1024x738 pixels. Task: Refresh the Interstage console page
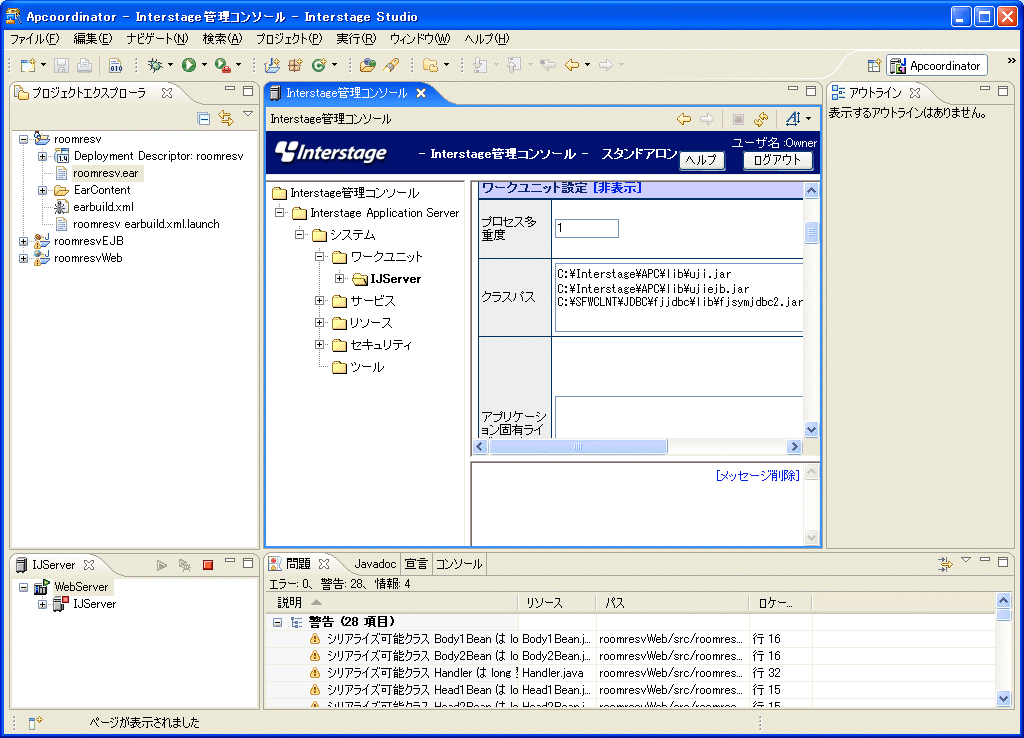coord(761,119)
